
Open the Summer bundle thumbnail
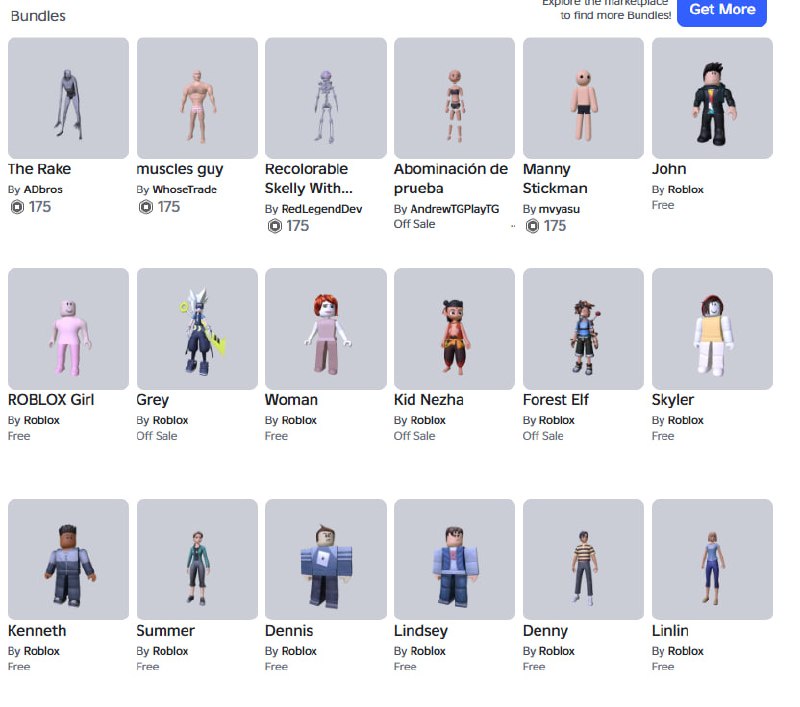[197, 560]
